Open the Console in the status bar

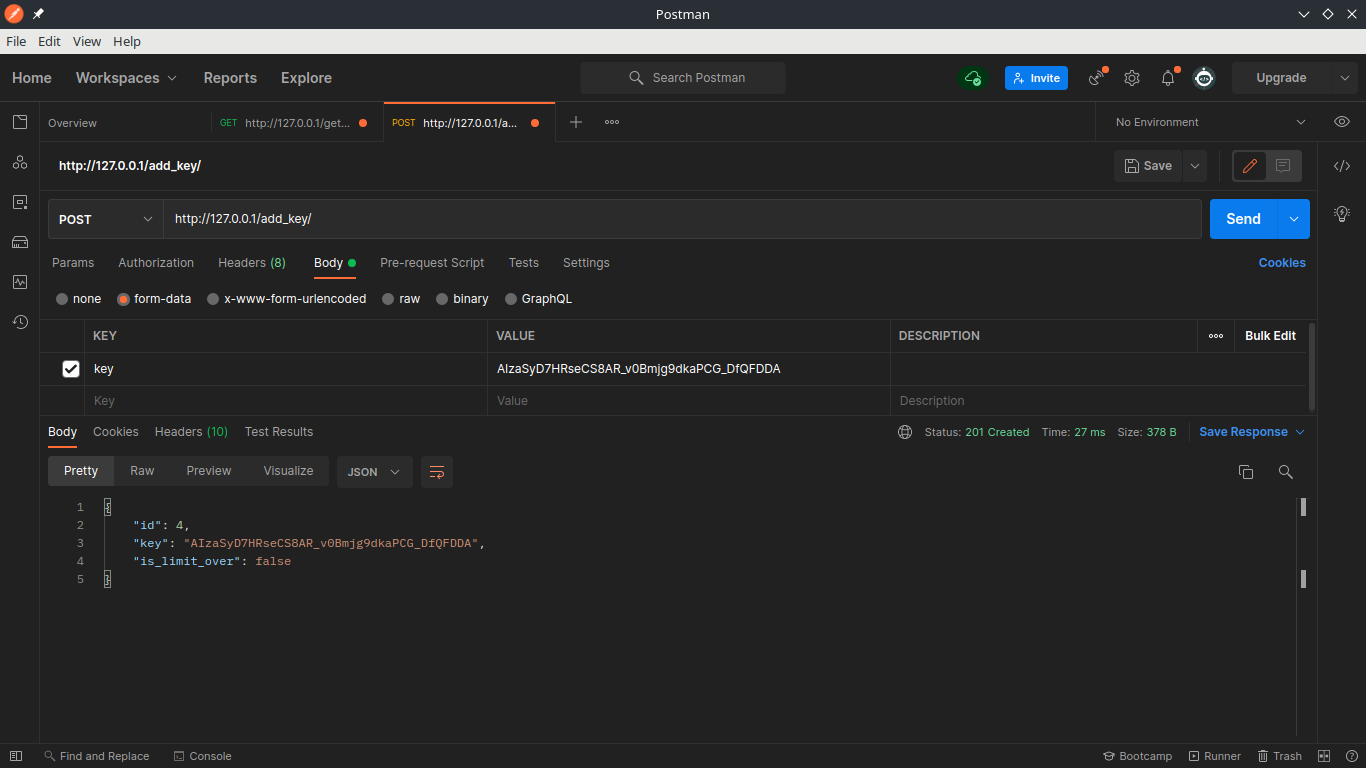[x=202, y=756]
